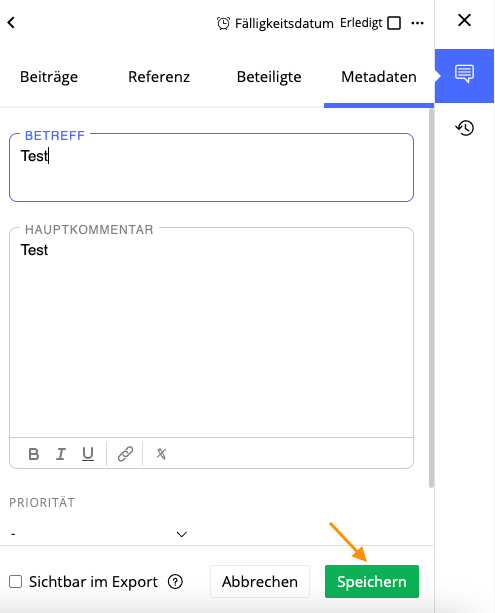Expand the Priorität dropdown
Image resolution: width=495 pixels, height=613 pixels.
click(99, 534)
